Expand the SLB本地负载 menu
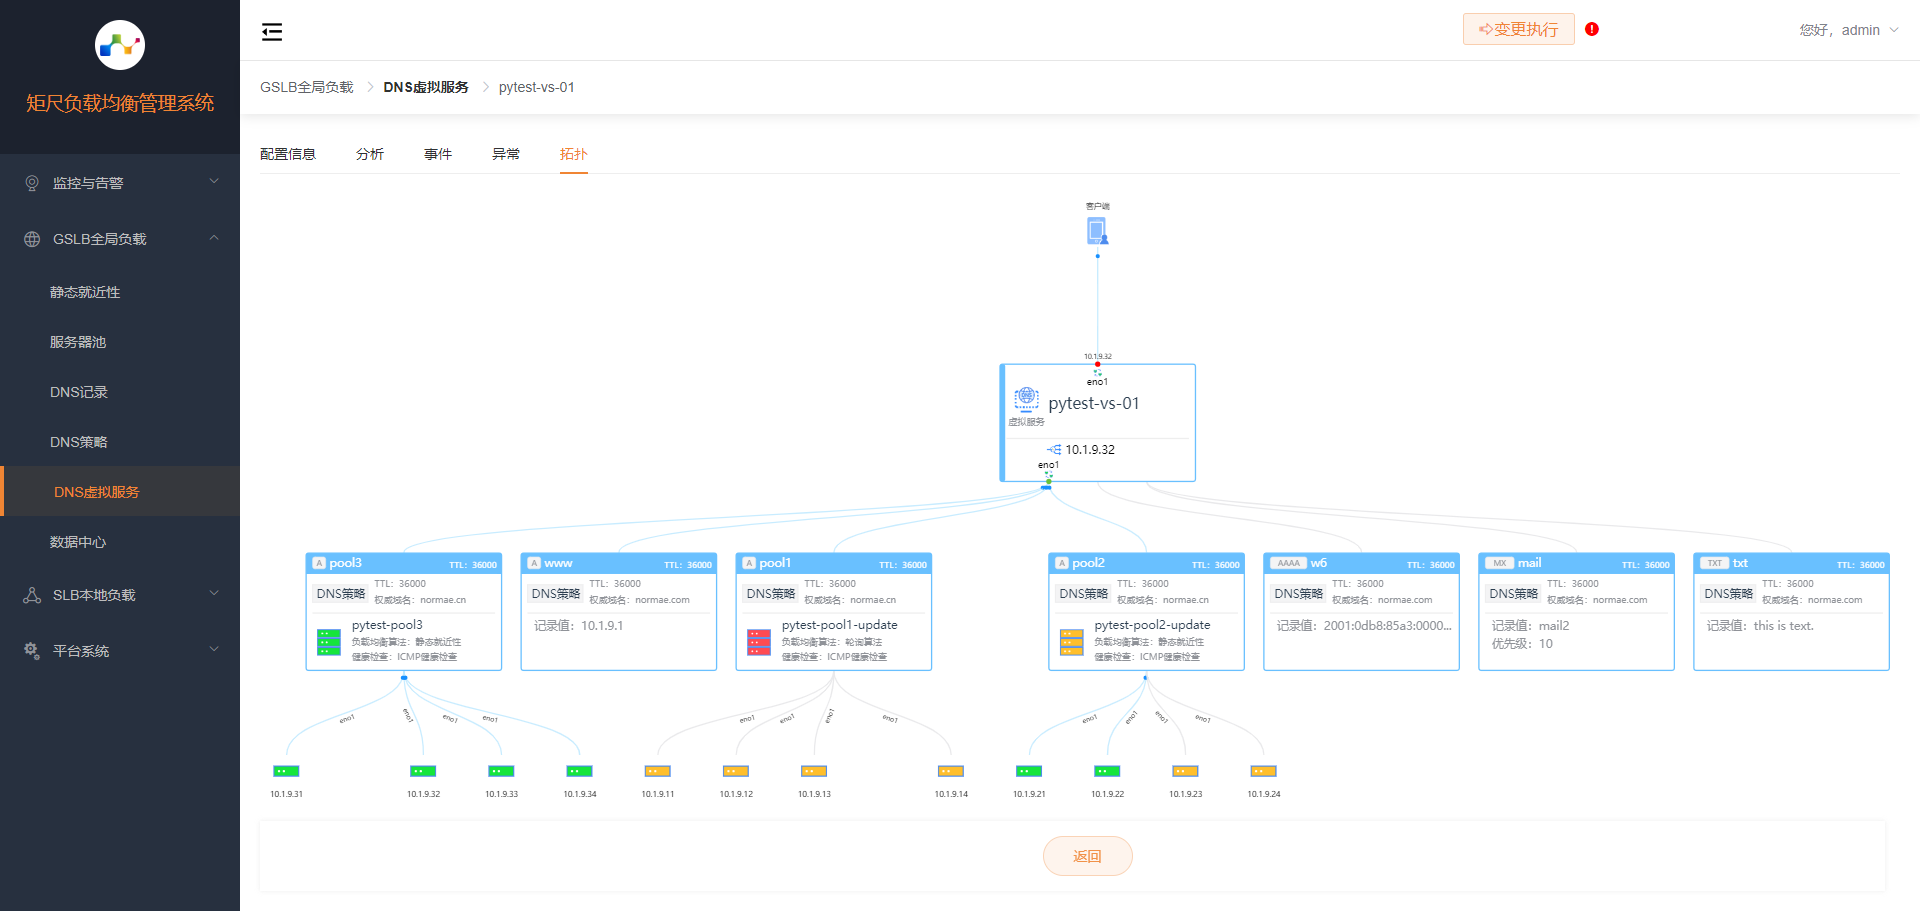 tap(120, 595)
